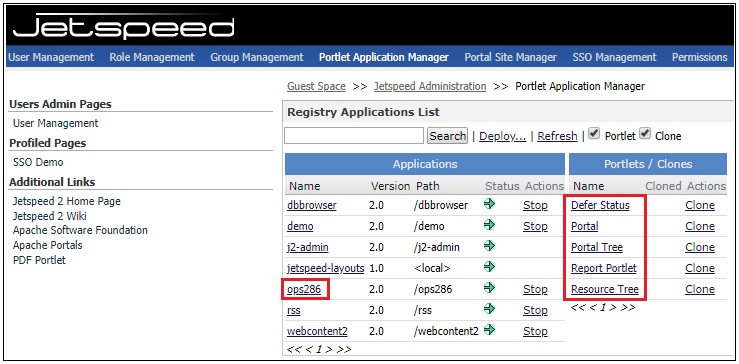Clone the Report Portlet
Viewport: 739px width, 364px height.
pyautogui.click(x=699, y=268)
